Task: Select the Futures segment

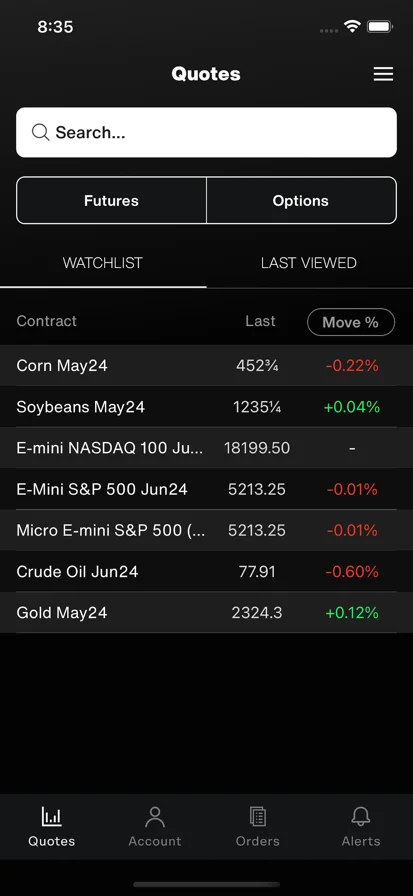Action: point(111,201)
